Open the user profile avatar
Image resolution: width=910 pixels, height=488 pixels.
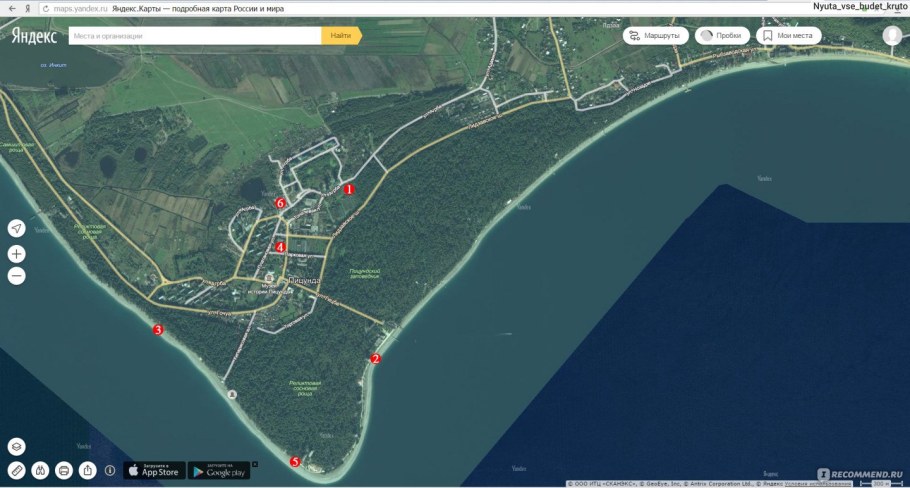point(892,36)
